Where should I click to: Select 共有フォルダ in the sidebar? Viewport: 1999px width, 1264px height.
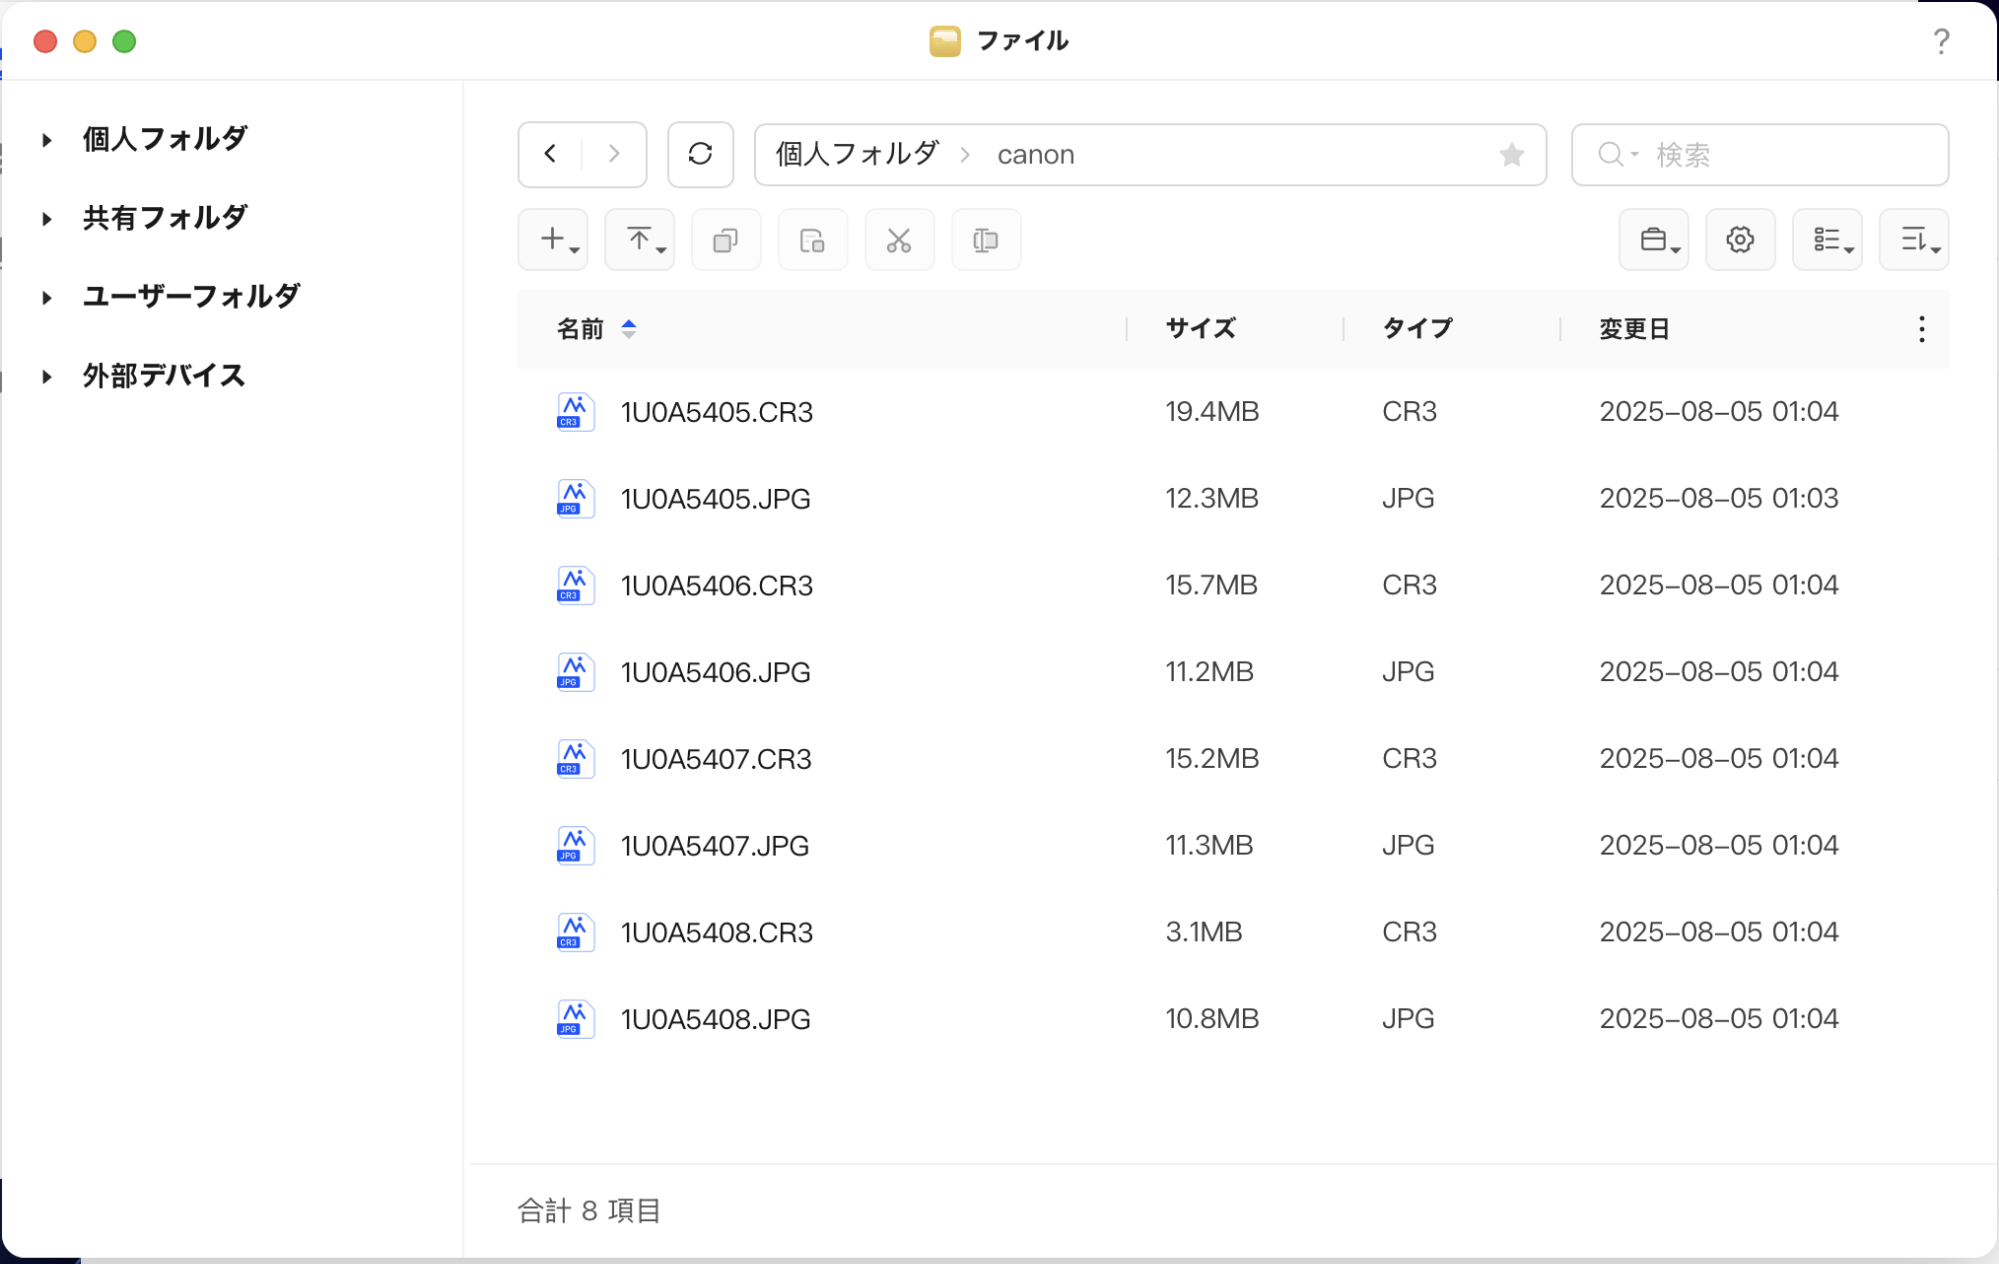point(164,218)
